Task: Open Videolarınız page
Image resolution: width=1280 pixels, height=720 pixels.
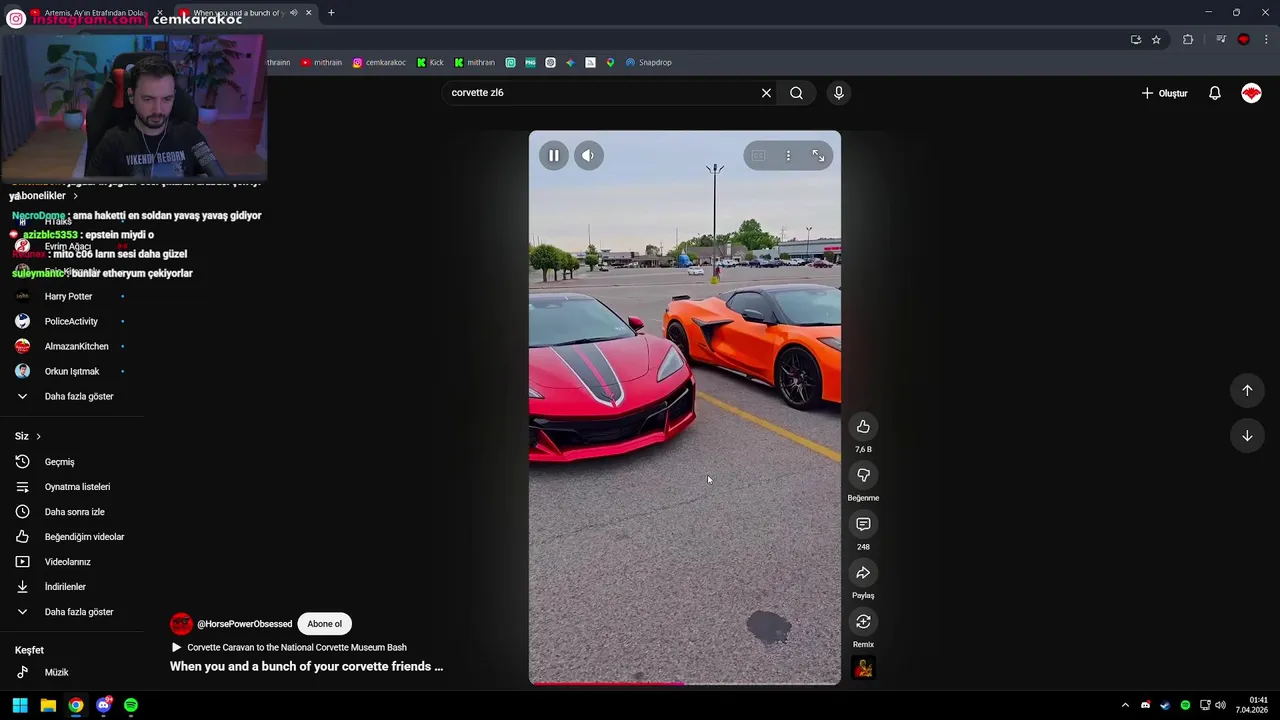Action: coord(70,562)
